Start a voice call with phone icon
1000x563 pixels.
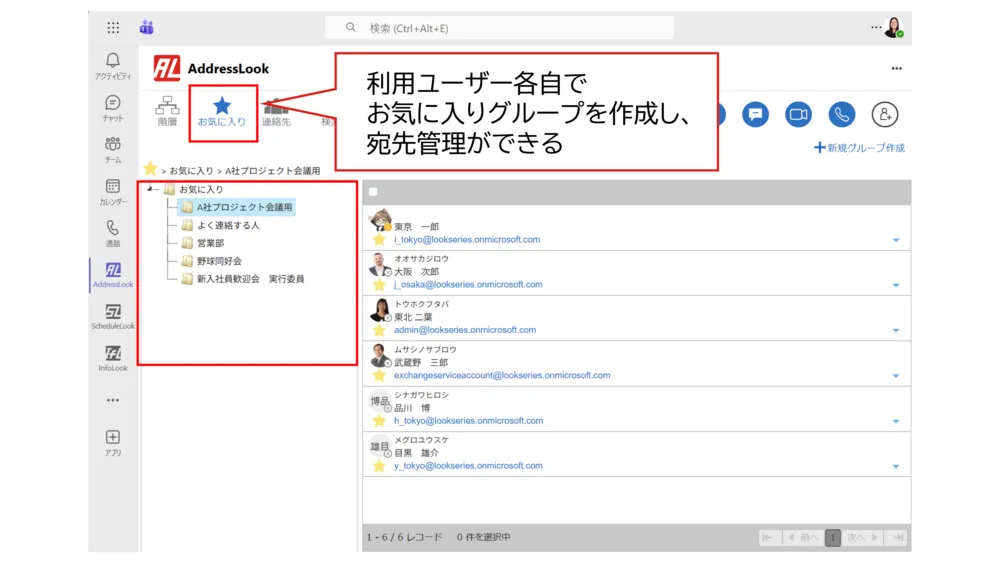[x=842, y=115]
